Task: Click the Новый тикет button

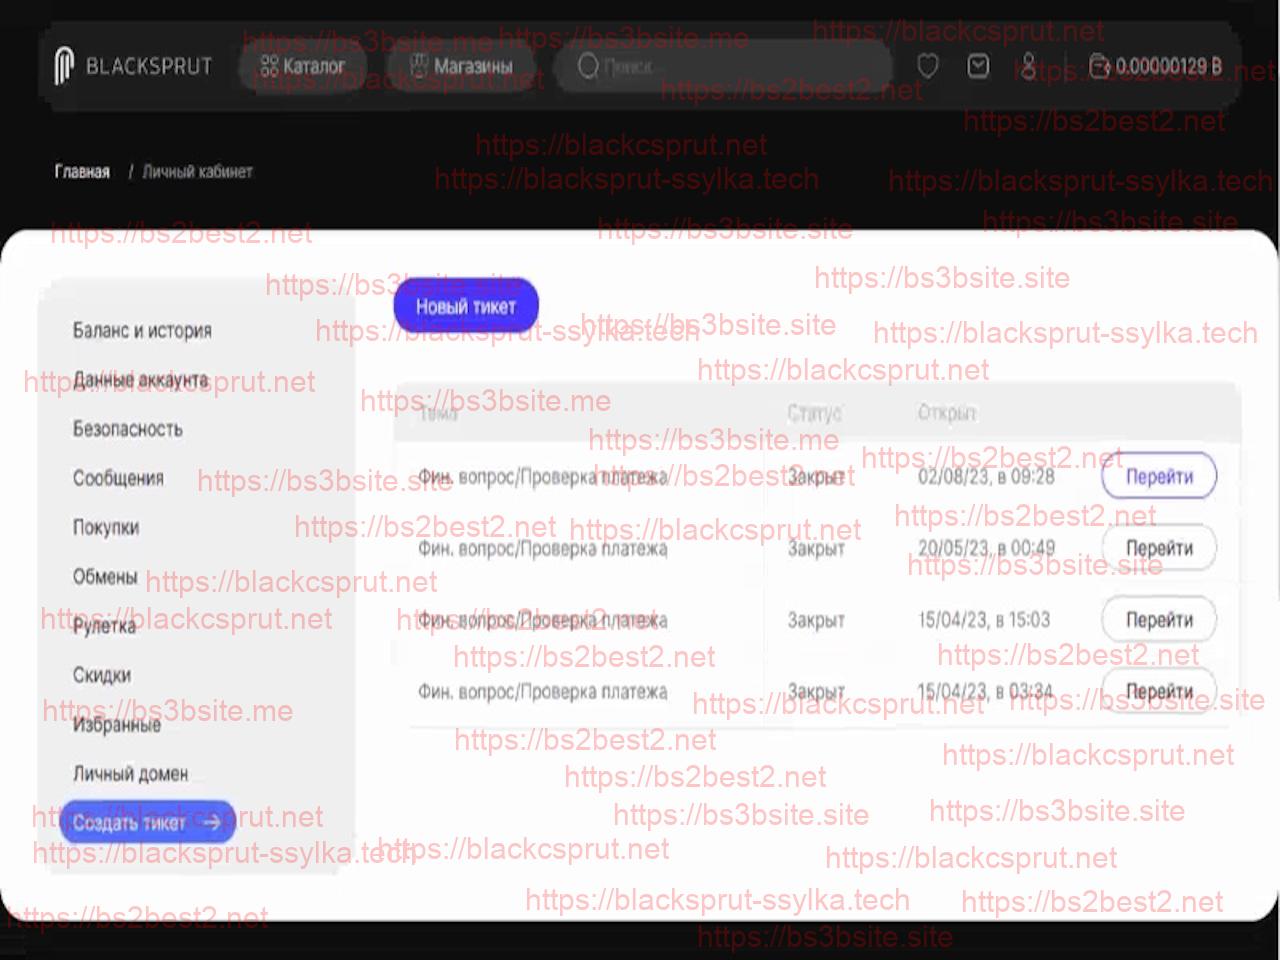Action: point(466,306)
